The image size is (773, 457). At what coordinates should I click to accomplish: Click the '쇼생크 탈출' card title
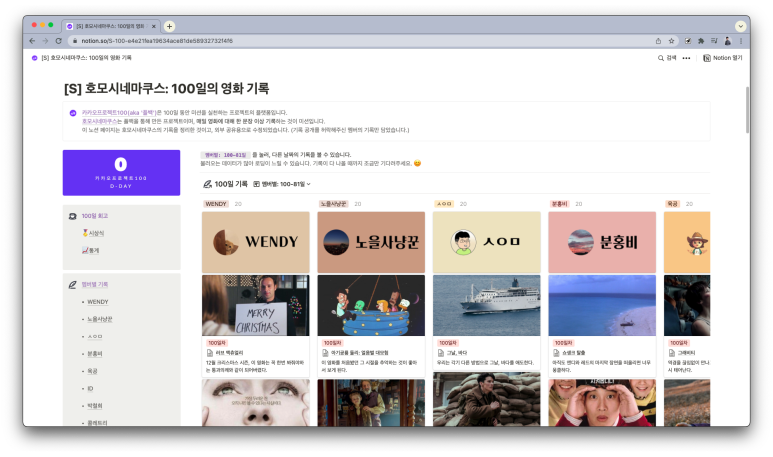tap(574, 353)
